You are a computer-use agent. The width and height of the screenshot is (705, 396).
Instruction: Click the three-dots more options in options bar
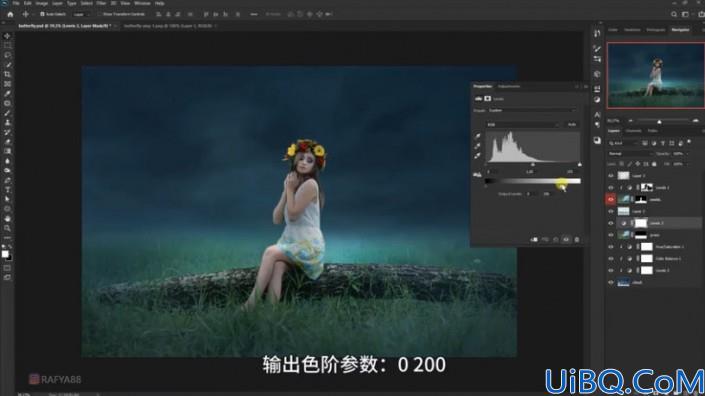254,14
